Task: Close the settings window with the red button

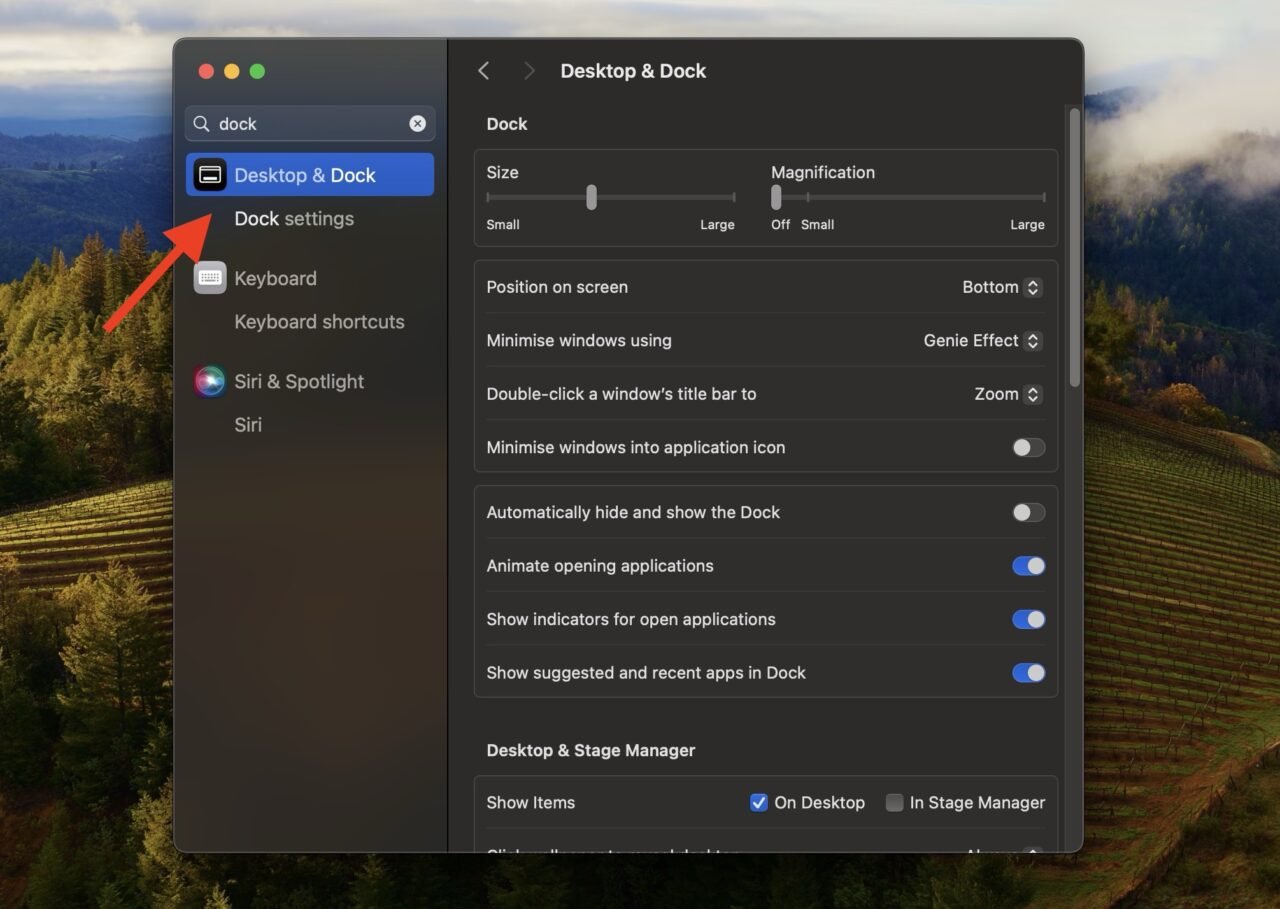Action: coord(206,71)
